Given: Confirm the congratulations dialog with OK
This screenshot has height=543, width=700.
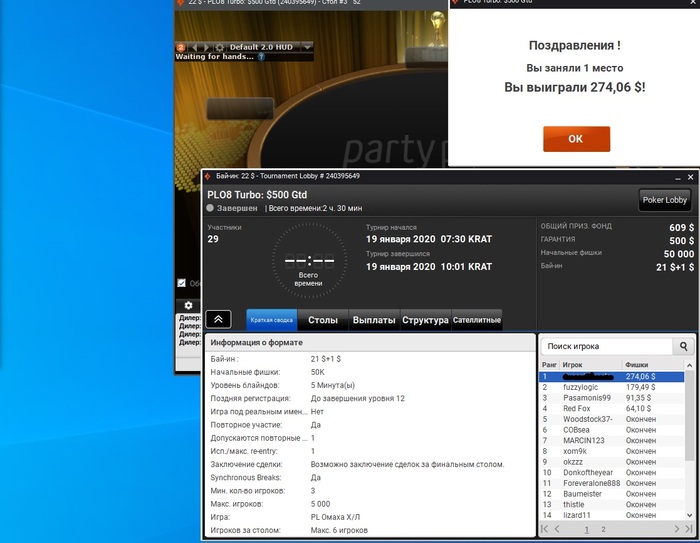Looking at the screenshot, I should (x=576, y=139).
